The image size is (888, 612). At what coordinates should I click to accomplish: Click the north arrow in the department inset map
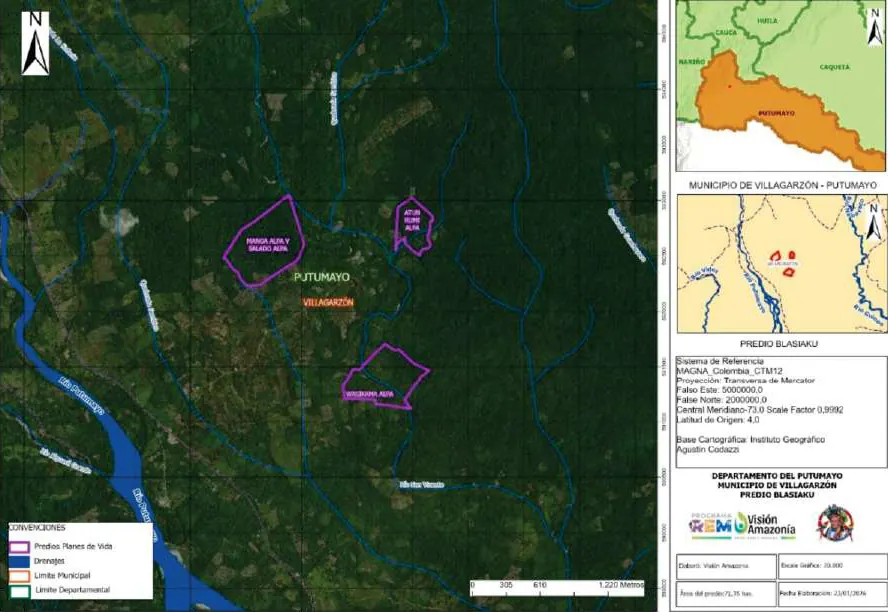[876, 29]
